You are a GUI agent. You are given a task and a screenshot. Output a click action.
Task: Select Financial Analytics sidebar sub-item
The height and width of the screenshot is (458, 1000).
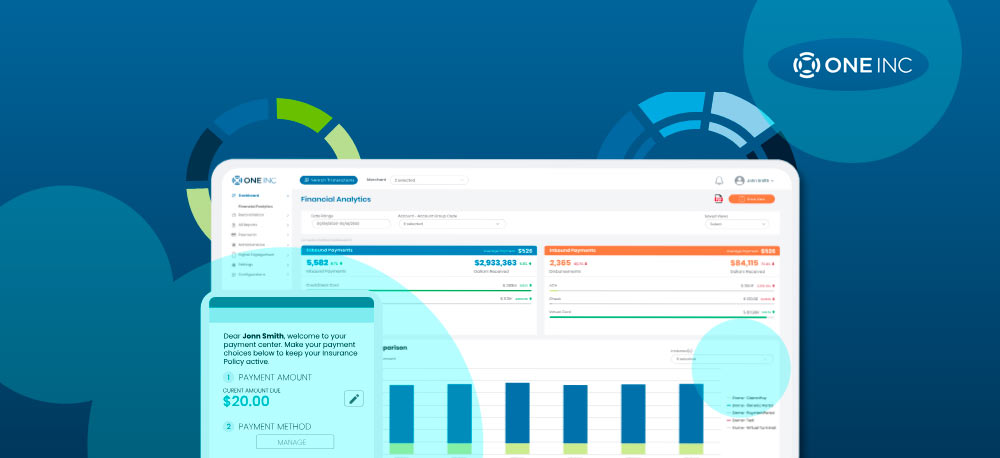point(256,207)
